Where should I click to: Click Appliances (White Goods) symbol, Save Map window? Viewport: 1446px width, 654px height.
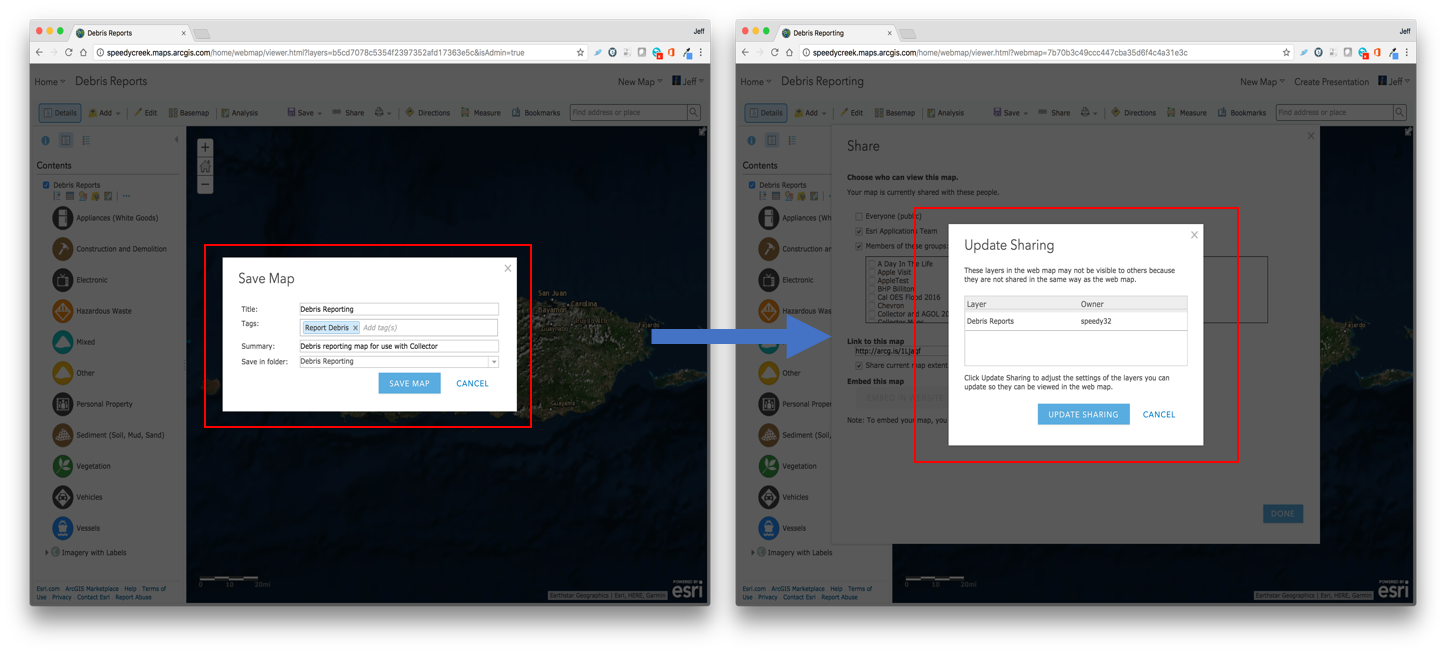63,217
